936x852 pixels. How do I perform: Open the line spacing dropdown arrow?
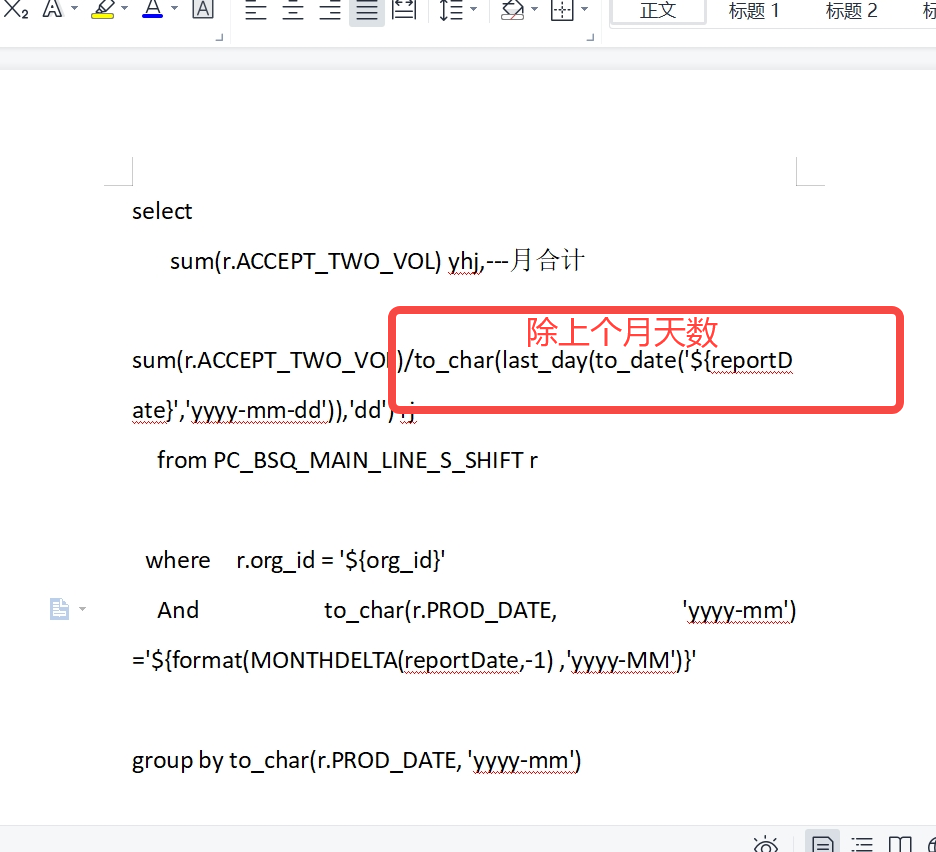coord(474,8)
